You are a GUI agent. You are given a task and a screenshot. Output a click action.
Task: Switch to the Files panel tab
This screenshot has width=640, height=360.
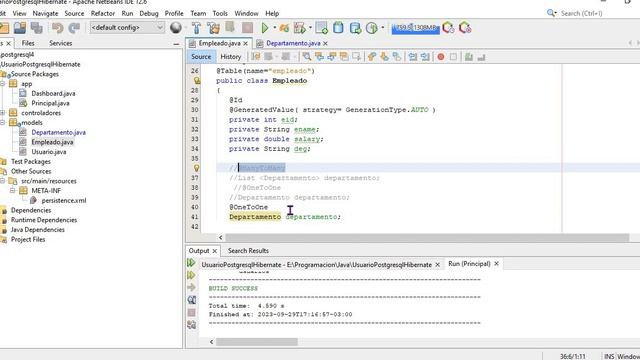(x=28, y=43)
